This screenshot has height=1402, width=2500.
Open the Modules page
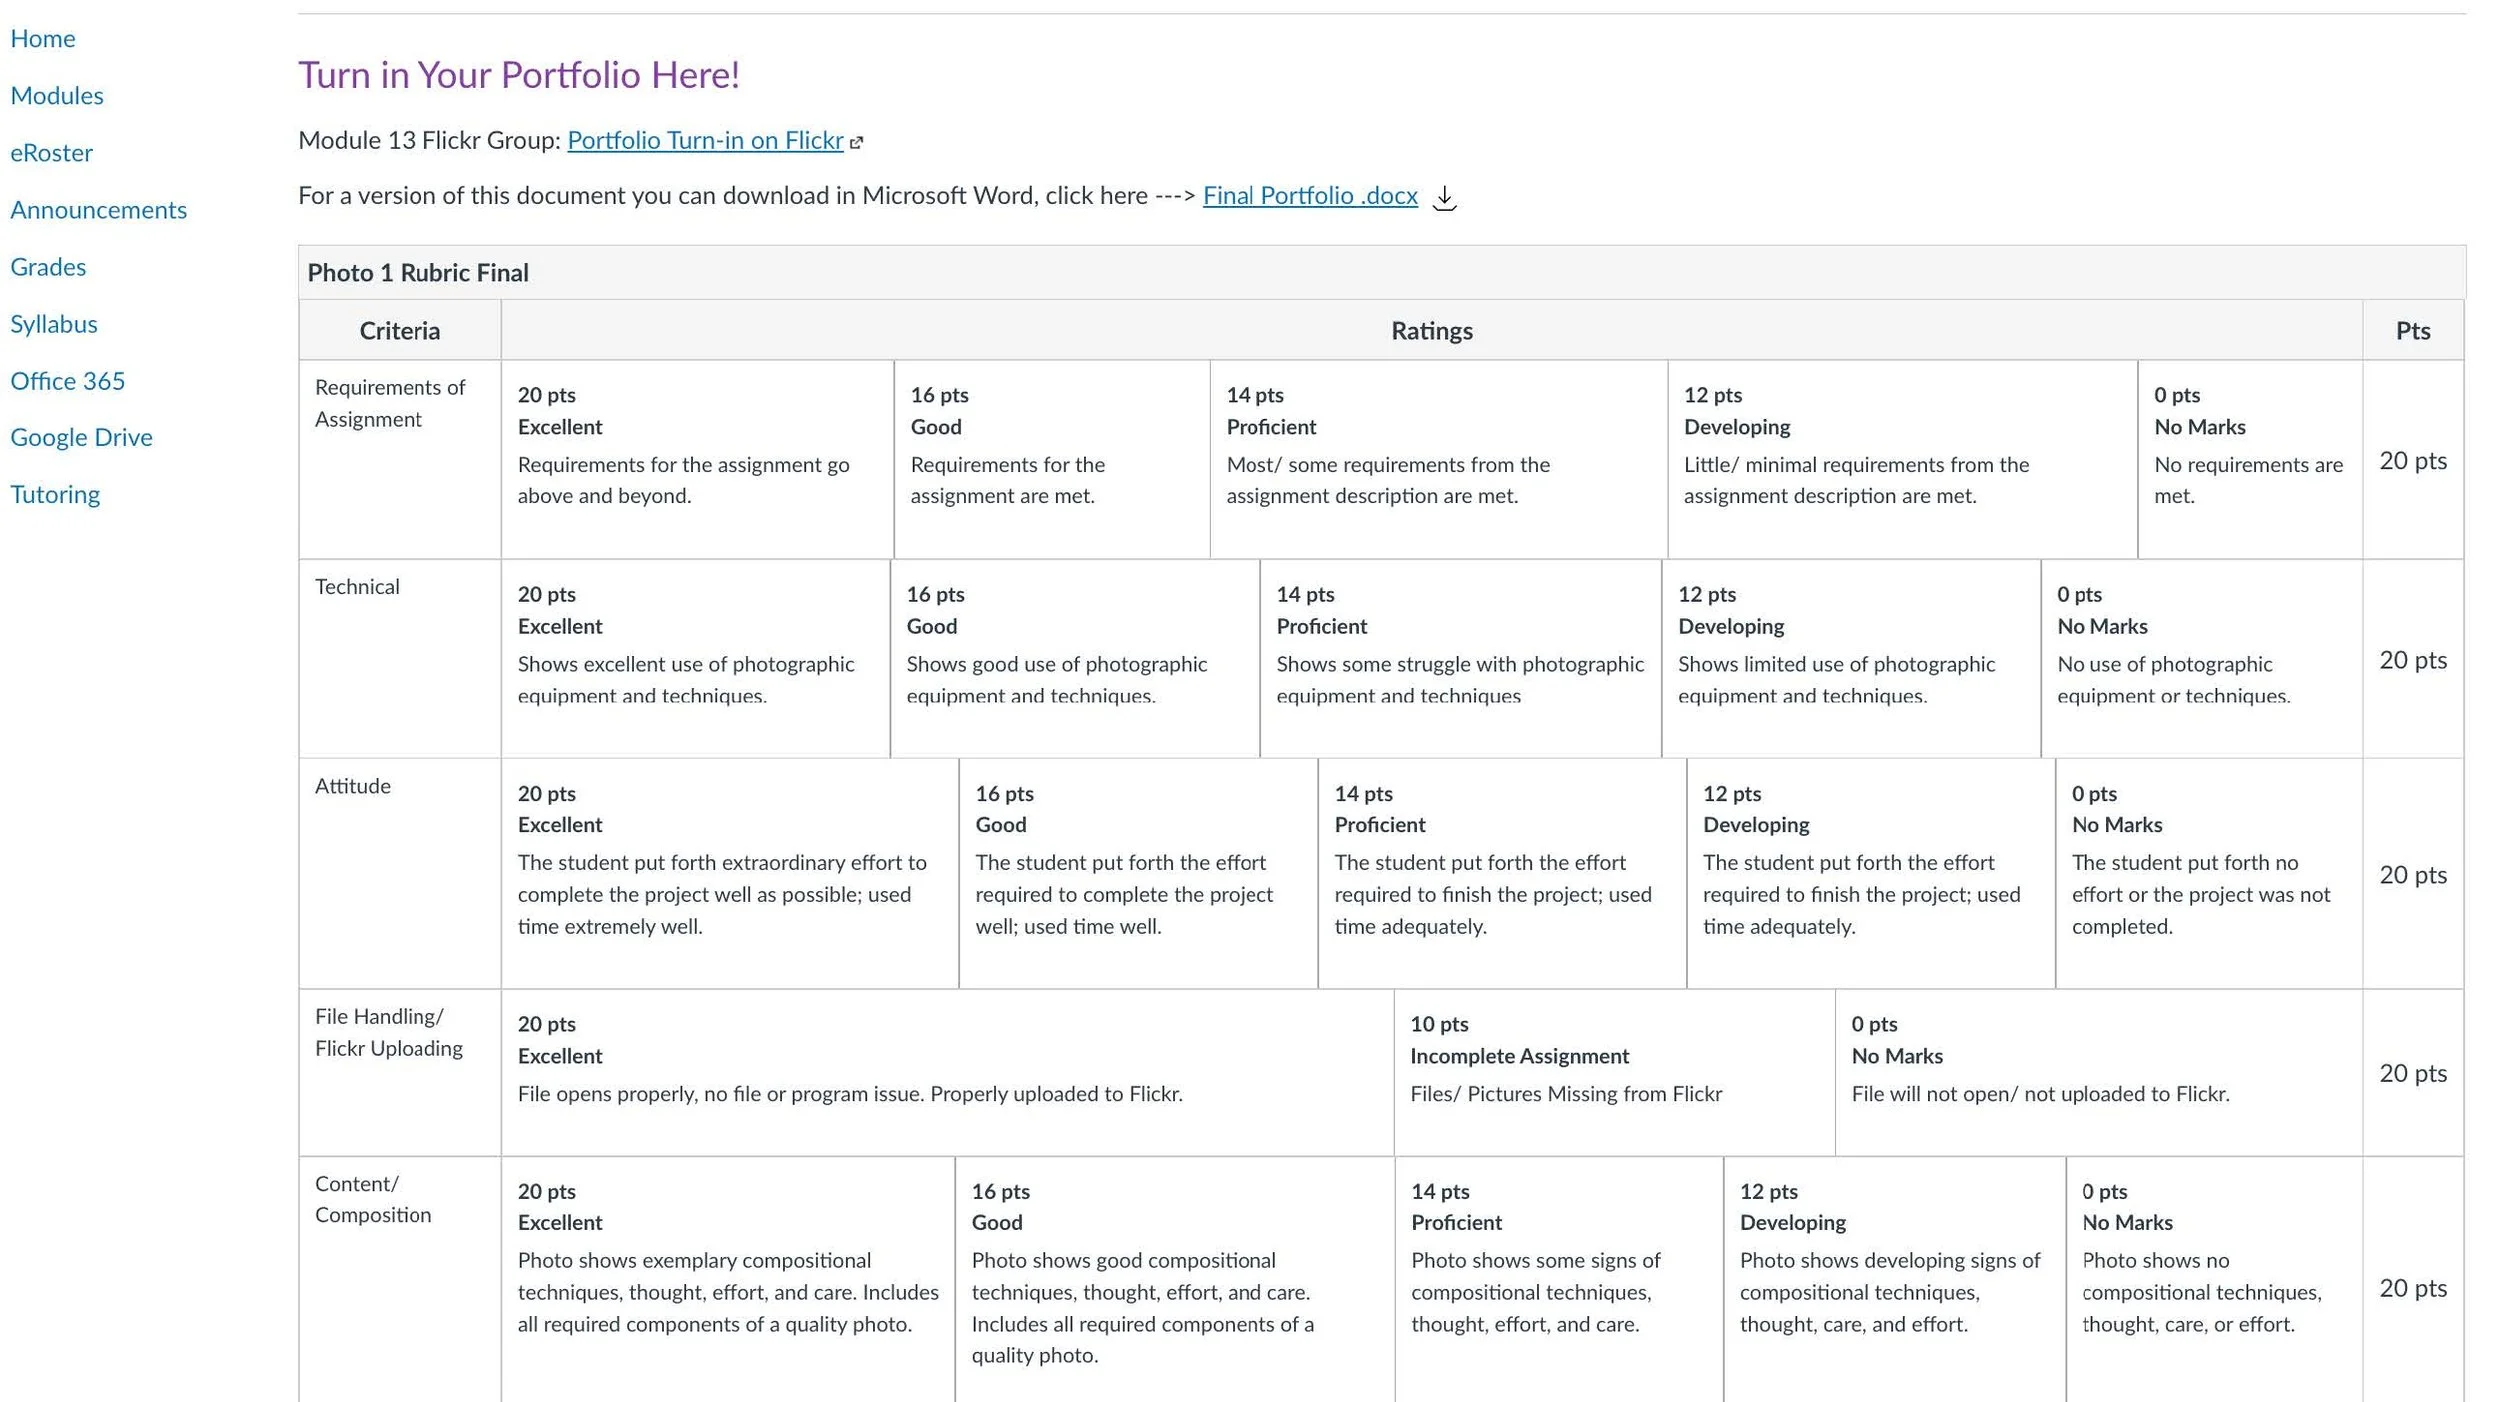point(57,95)
